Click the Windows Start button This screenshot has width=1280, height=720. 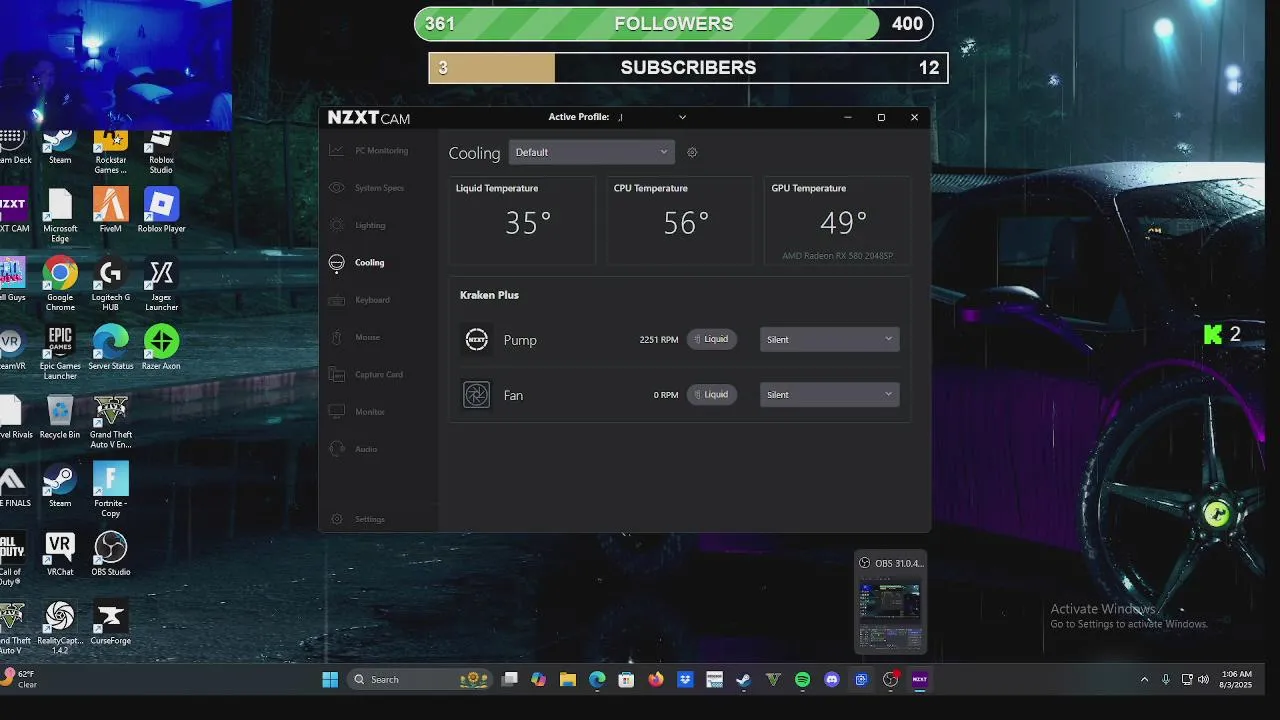click(330, 680)
